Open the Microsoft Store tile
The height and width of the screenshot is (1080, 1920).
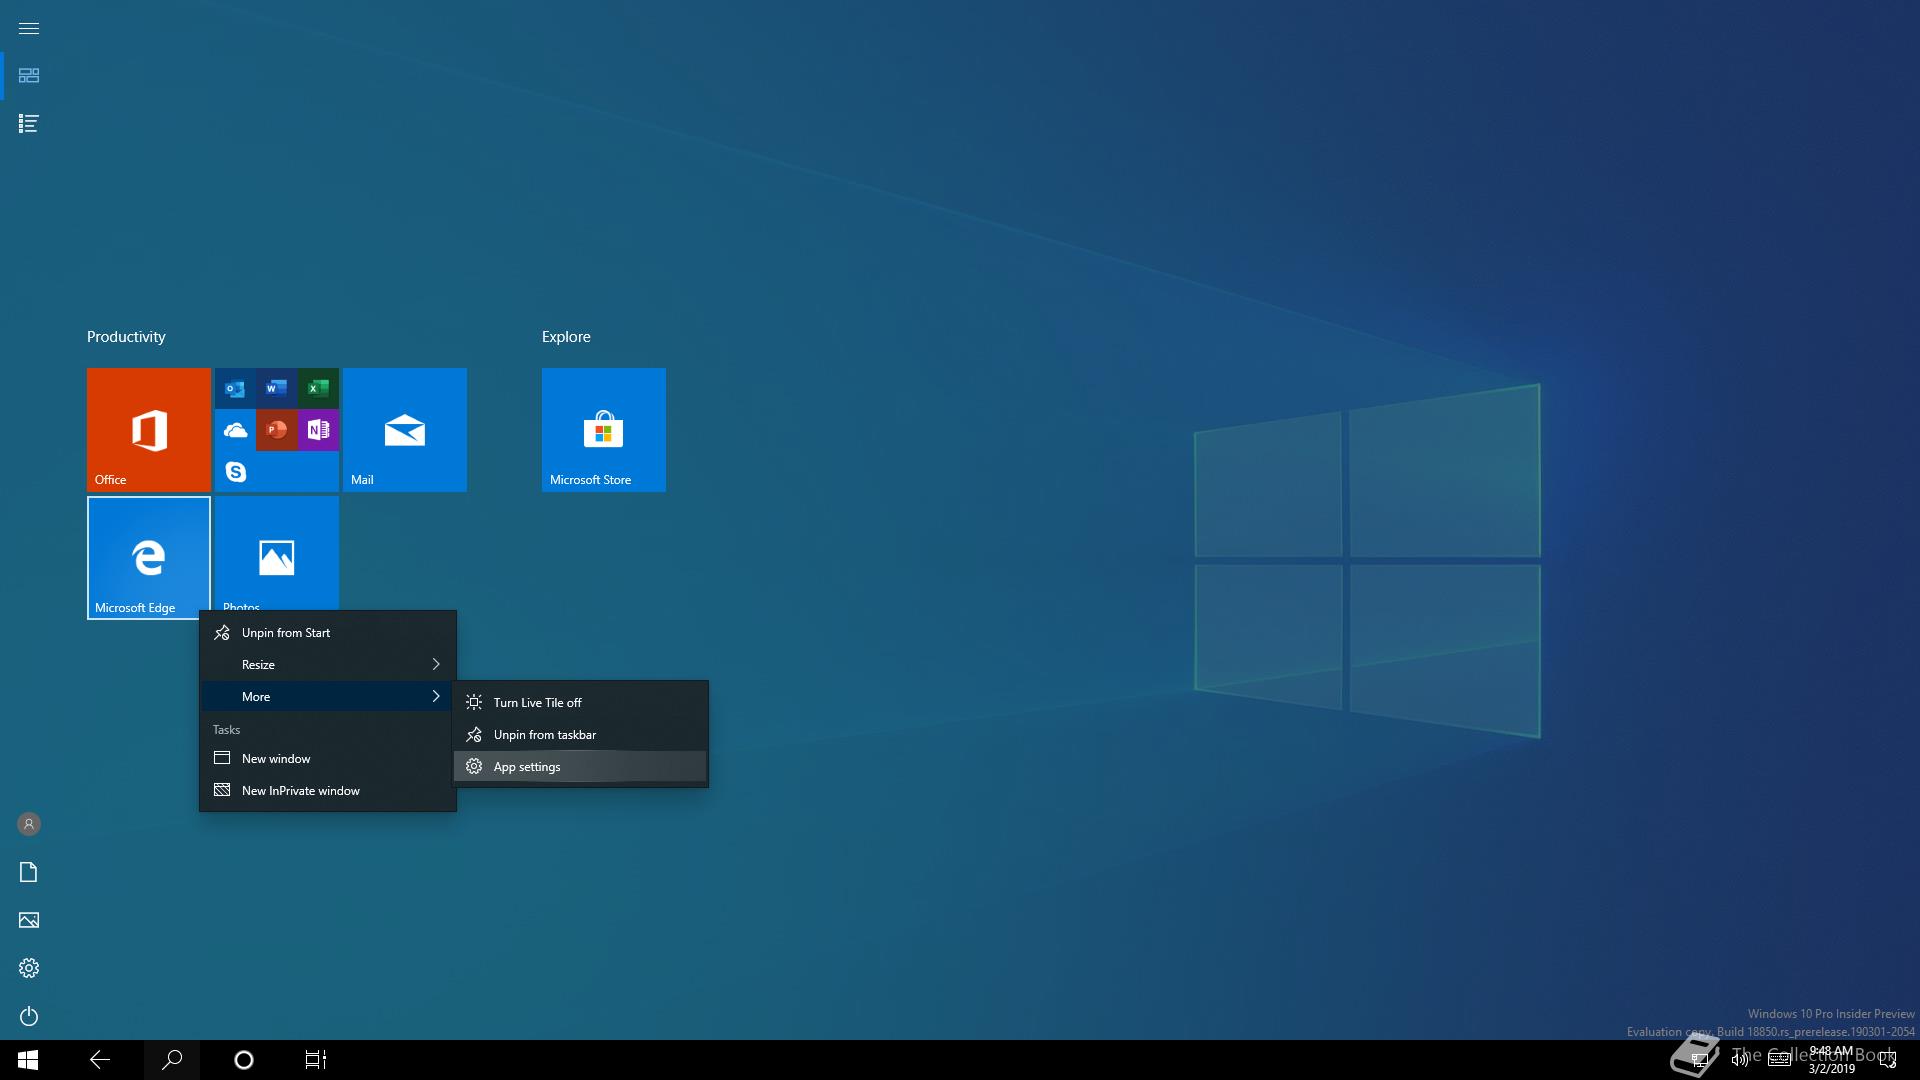coord(604,430)
